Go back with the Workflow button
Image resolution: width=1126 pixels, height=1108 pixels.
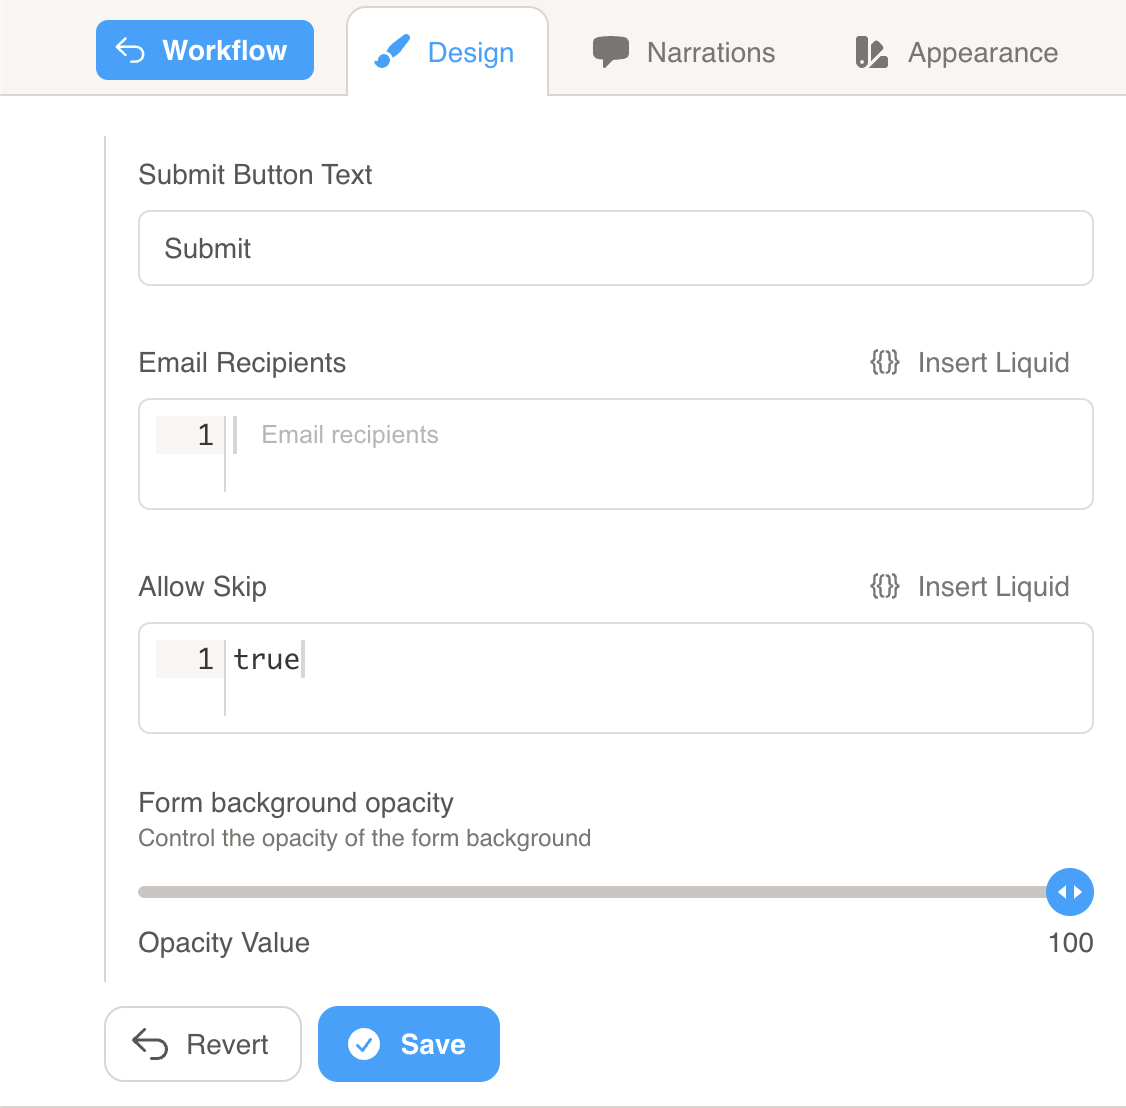[205, 50]
